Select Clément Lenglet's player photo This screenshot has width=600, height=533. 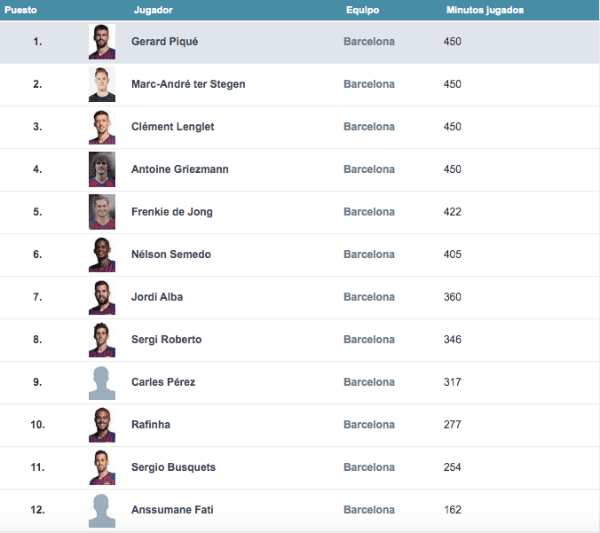click(102, 127)
